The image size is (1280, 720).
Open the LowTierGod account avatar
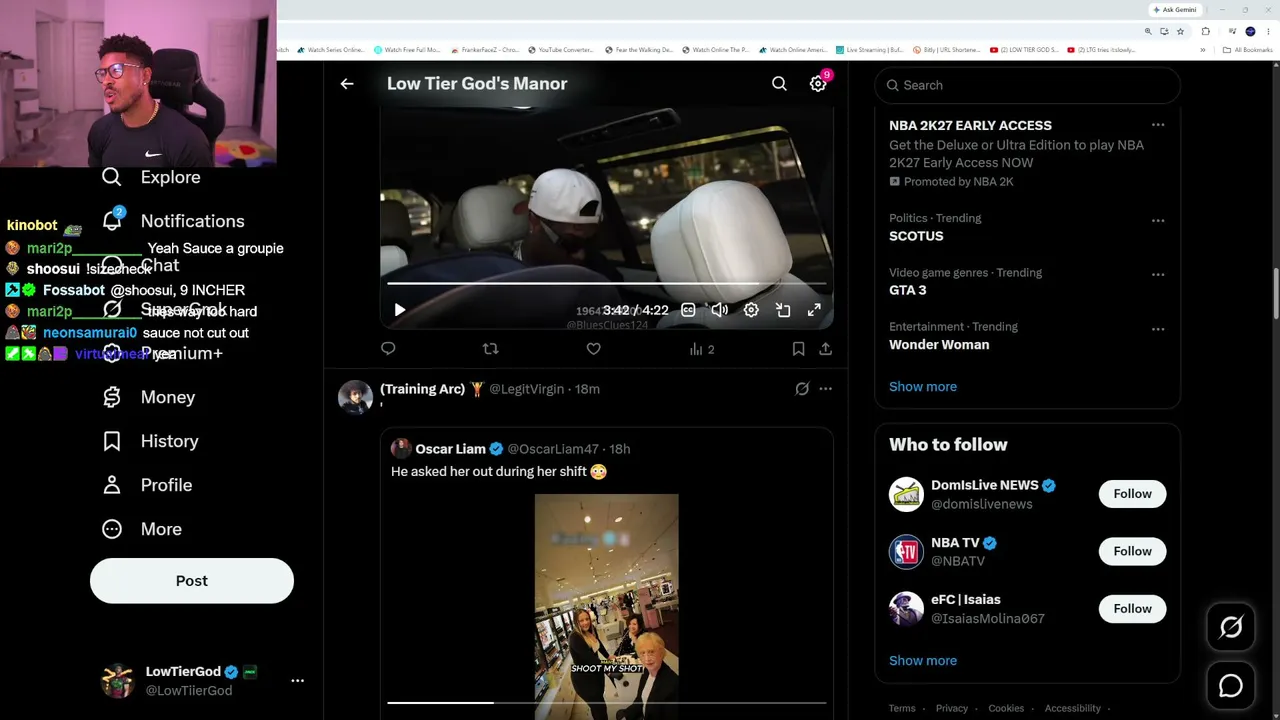click(x=118, y=681)
